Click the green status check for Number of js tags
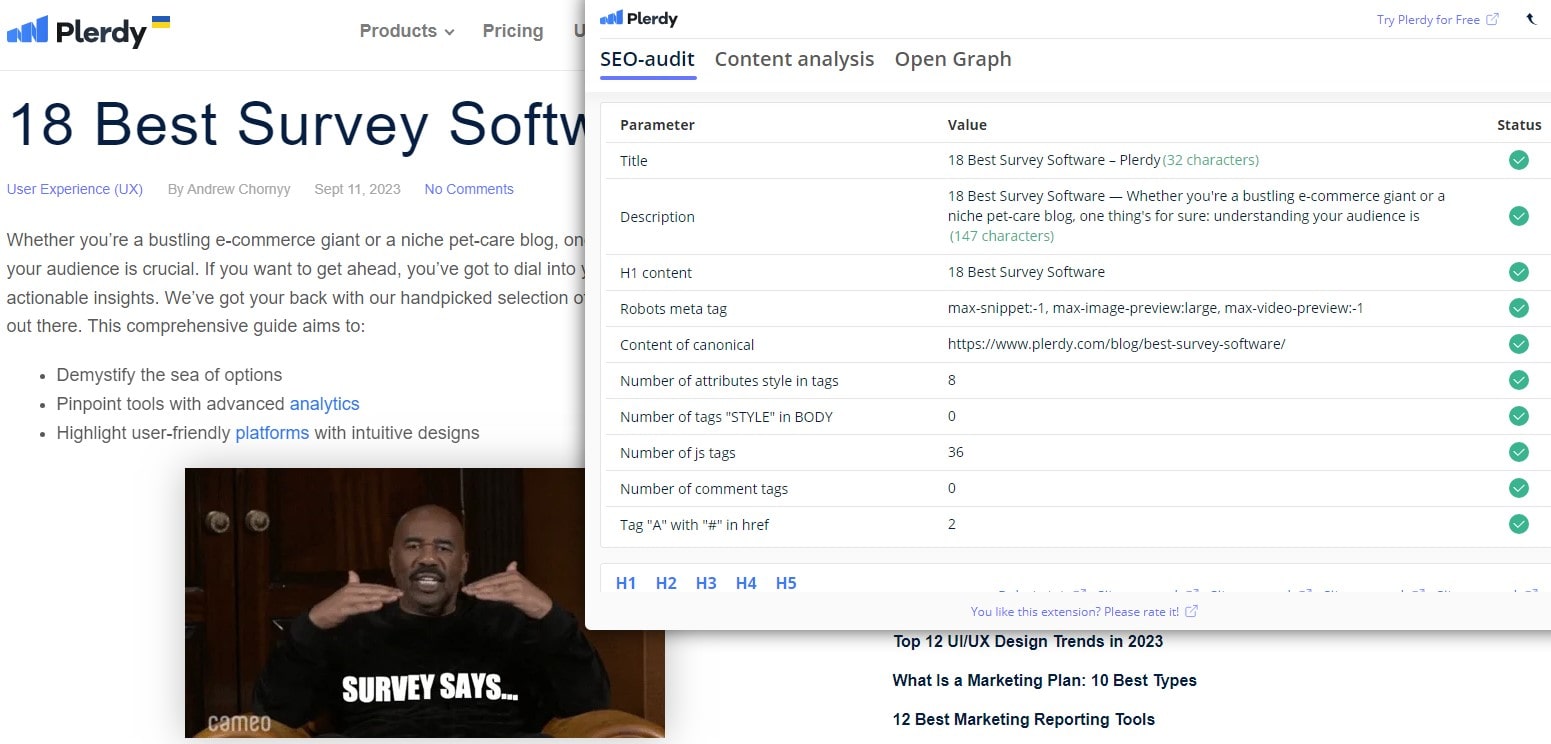 (x=1519, y=452)
